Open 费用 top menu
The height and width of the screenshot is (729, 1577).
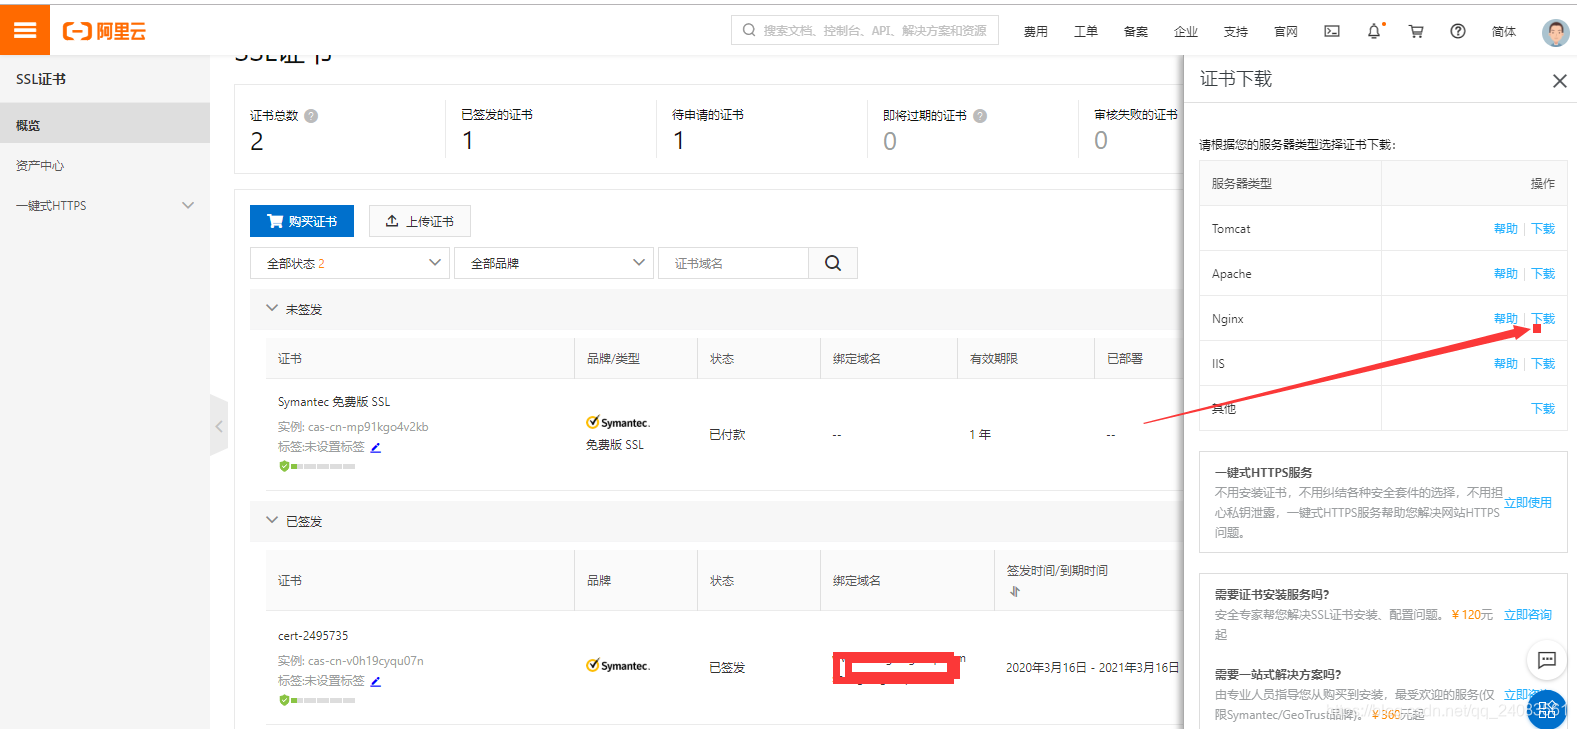click(1035, 32)
